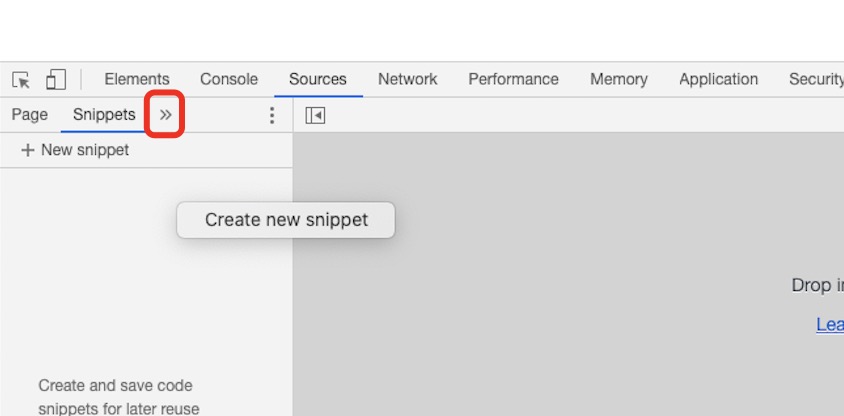Select the Snippets navigator tab

click(x=104, y=115)
